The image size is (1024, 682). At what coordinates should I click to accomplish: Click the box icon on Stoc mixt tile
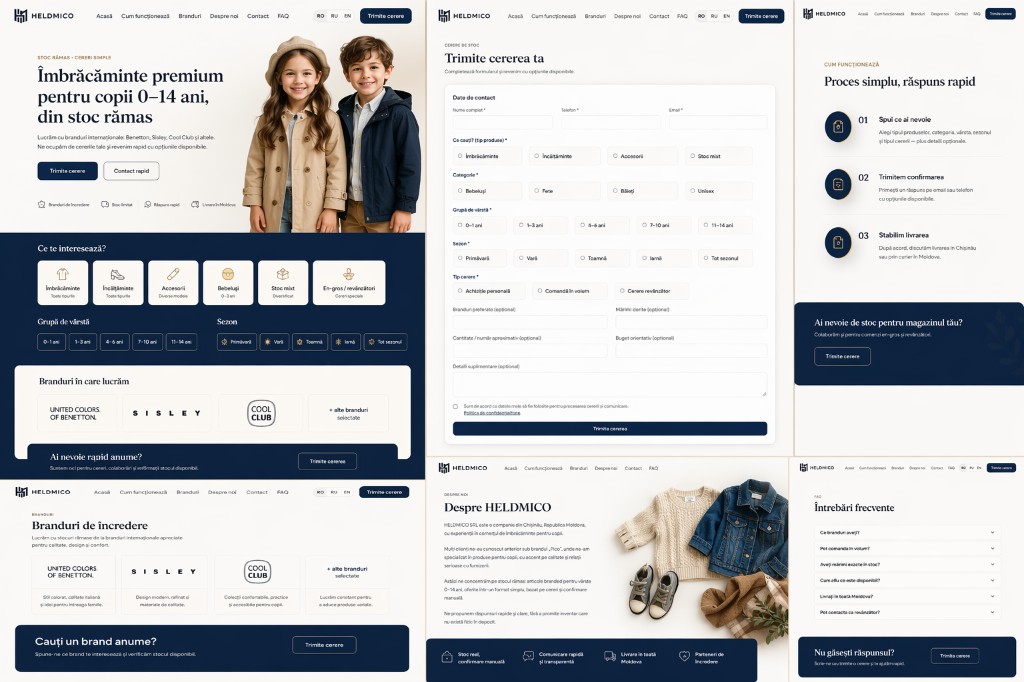[283, 273]
